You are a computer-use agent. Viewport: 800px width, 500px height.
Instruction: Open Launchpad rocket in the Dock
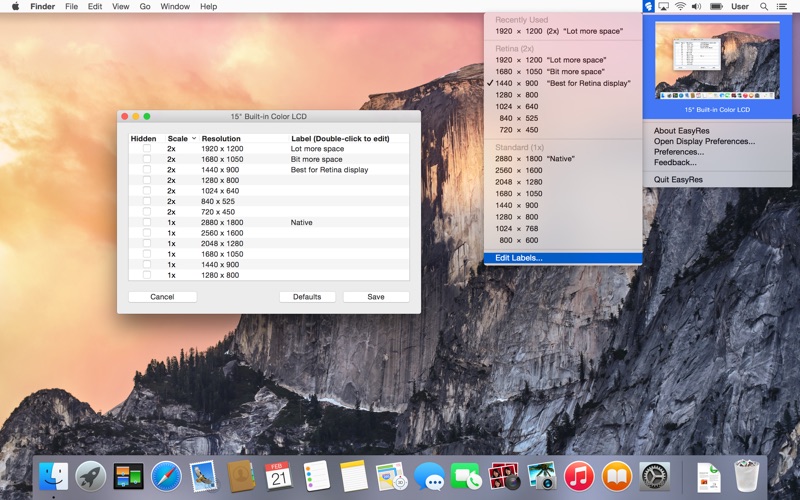click(x=91, y=477)
